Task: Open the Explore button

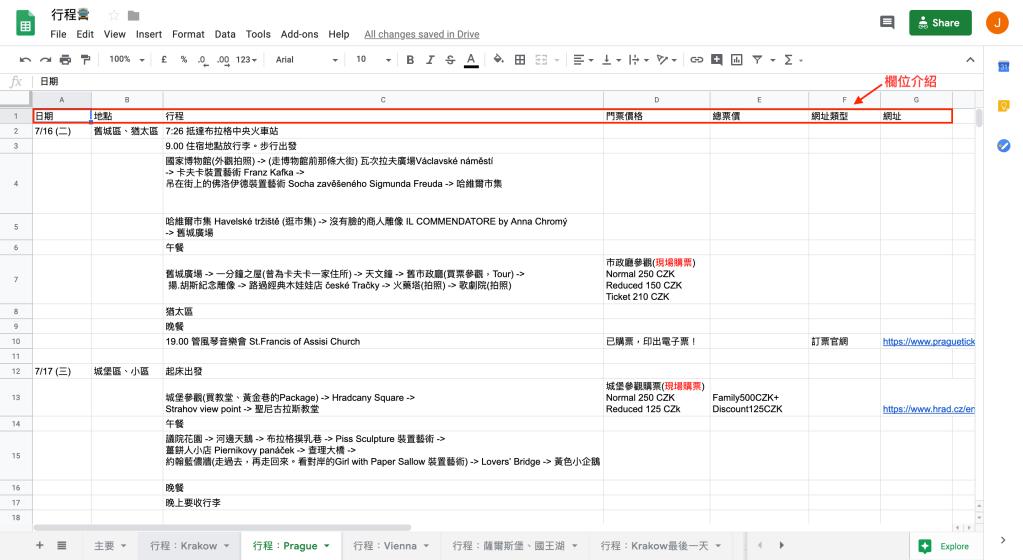Action: (x=945, y=546)
